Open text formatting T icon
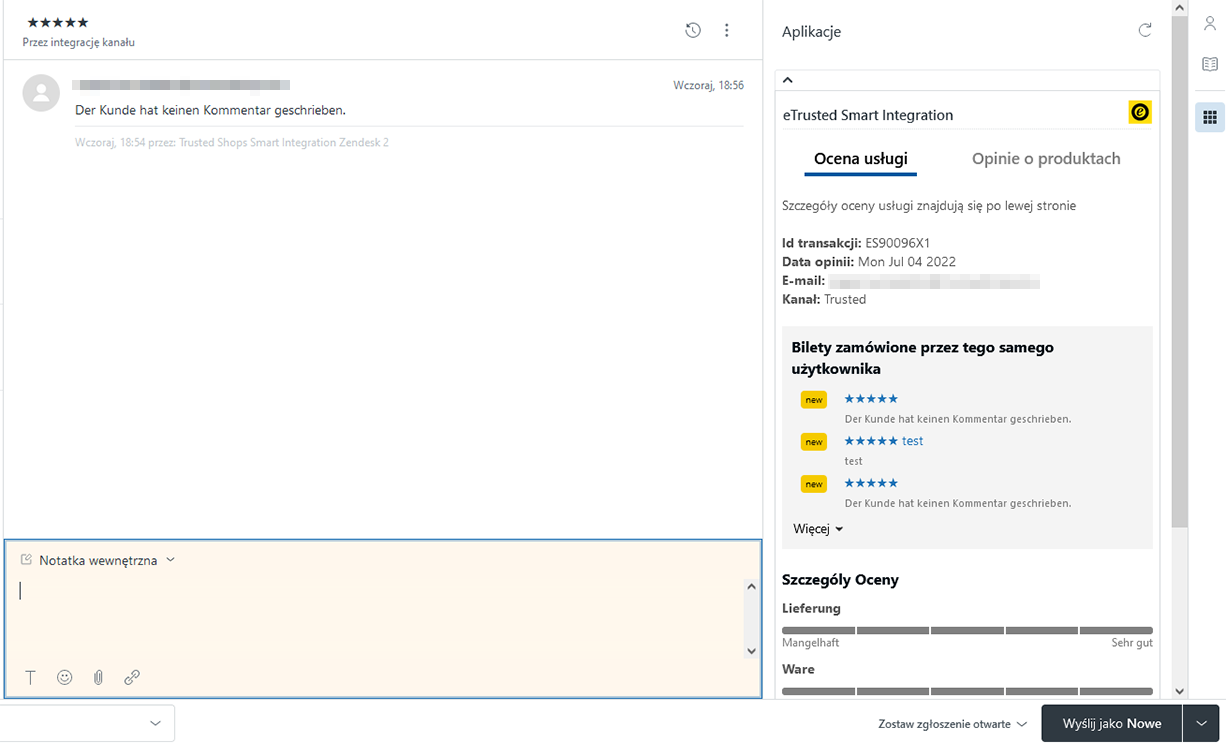This screenshot has width=1226, height=745. [x=31, y=677]
